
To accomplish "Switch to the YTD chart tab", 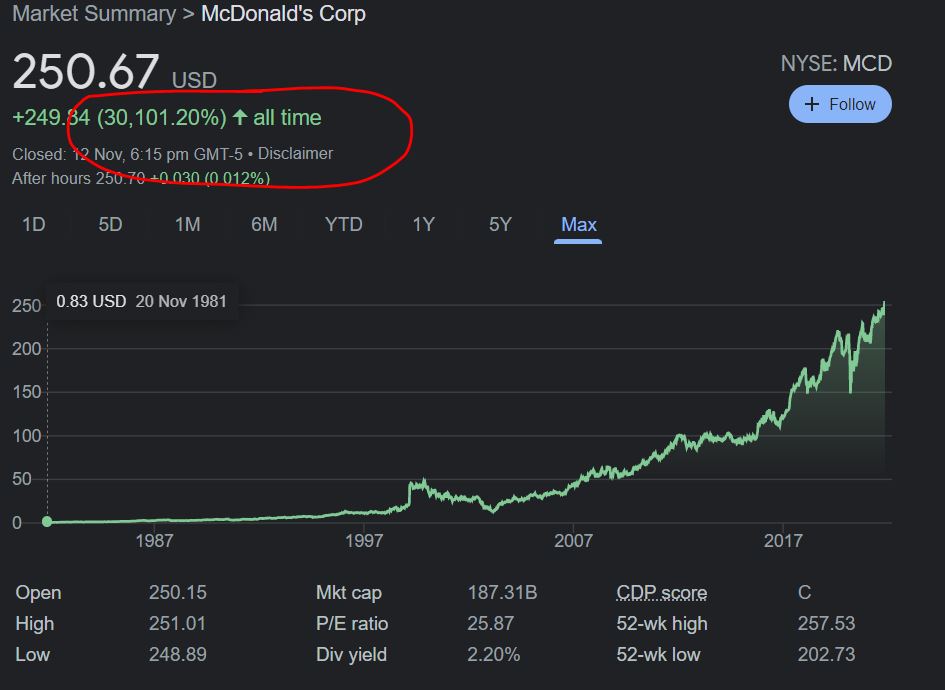I will tap(343, 224).
